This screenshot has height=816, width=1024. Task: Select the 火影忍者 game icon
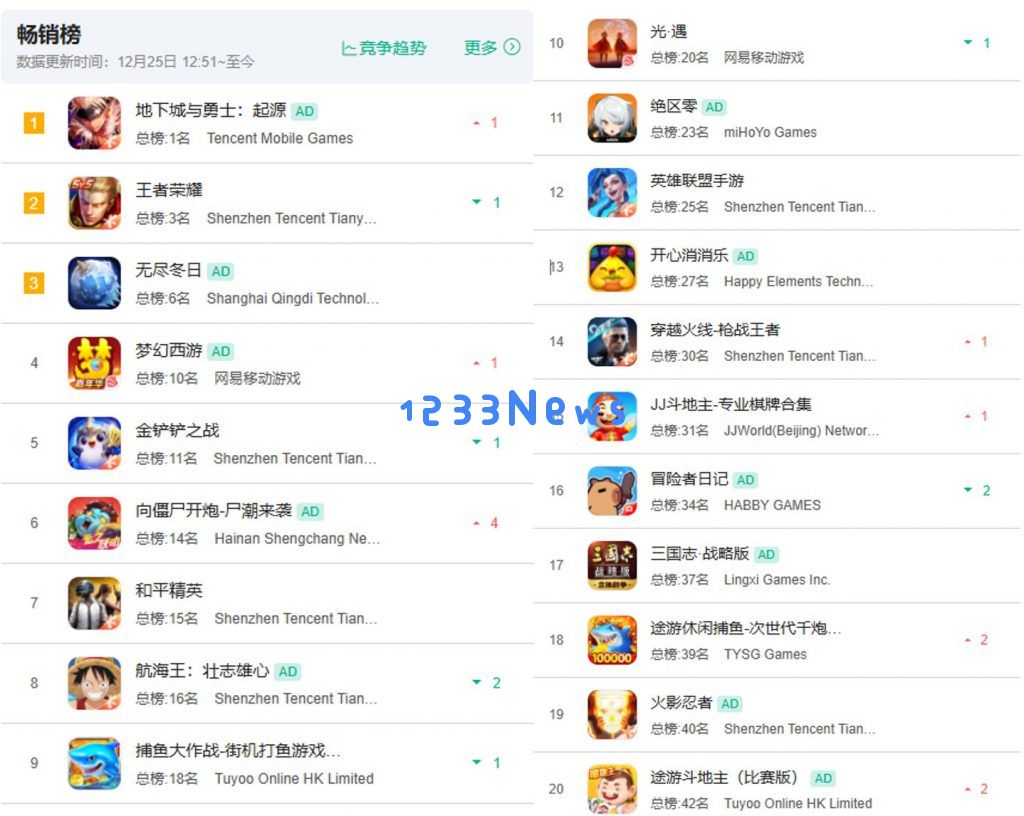click(x=612, y=715)
